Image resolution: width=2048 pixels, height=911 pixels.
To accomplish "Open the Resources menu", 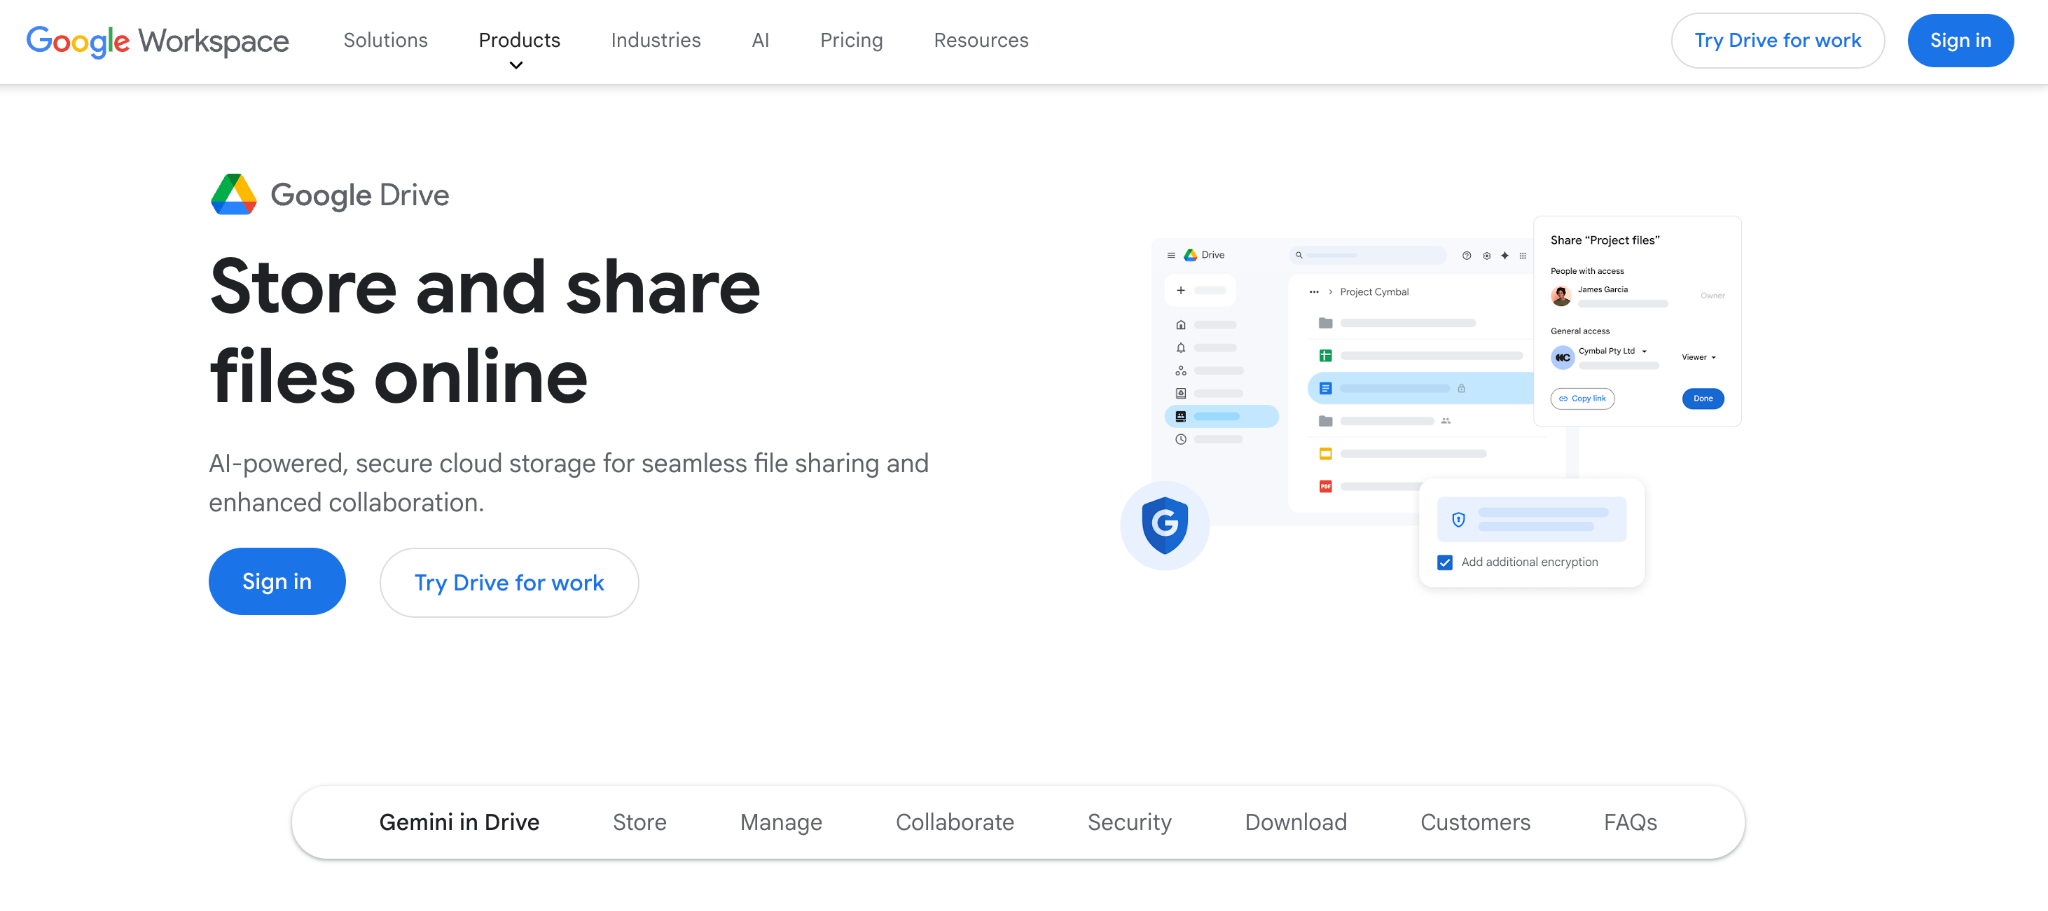I will [981, 40].
